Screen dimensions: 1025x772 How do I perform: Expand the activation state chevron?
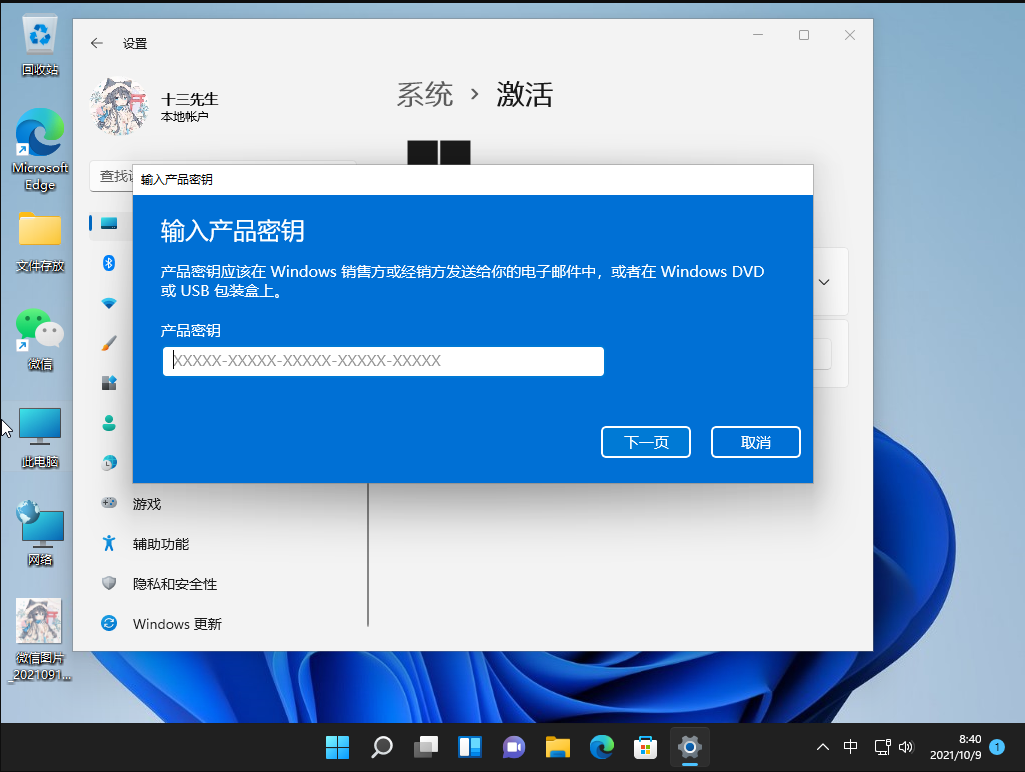[823, 281]
